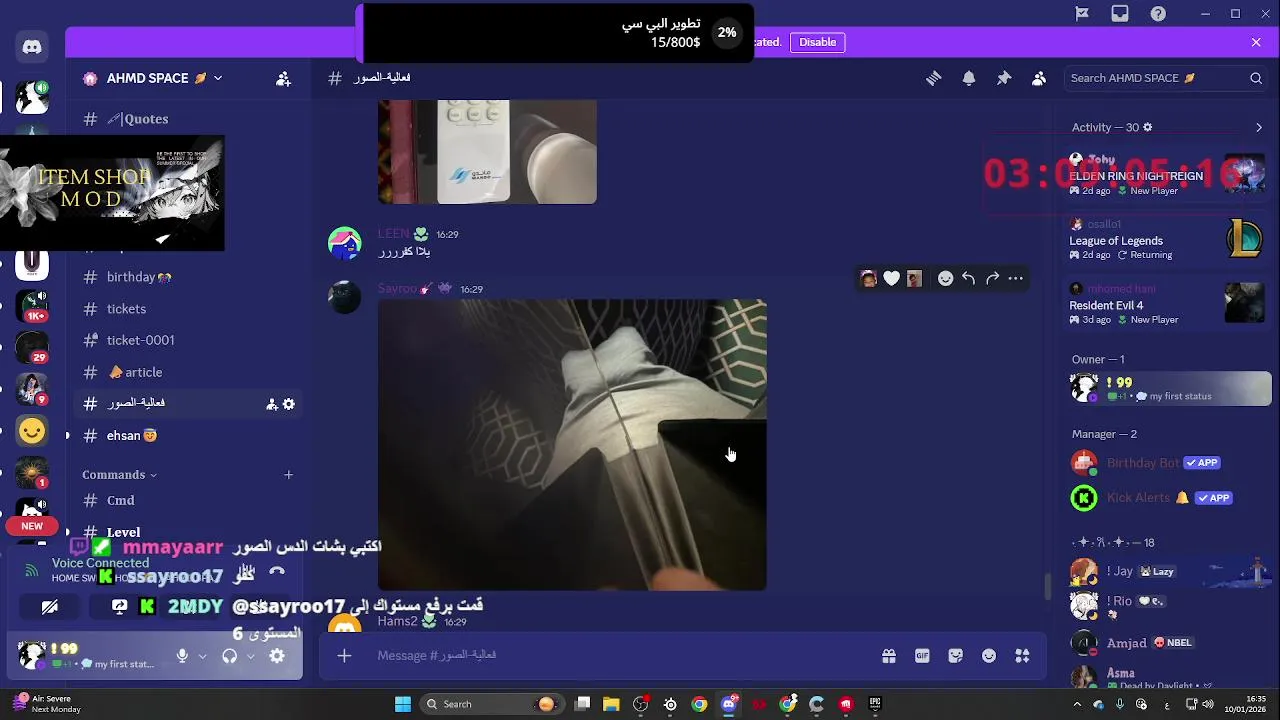
Task: Expand the Activity section arrow
Action: click(x=1259, y=128)
